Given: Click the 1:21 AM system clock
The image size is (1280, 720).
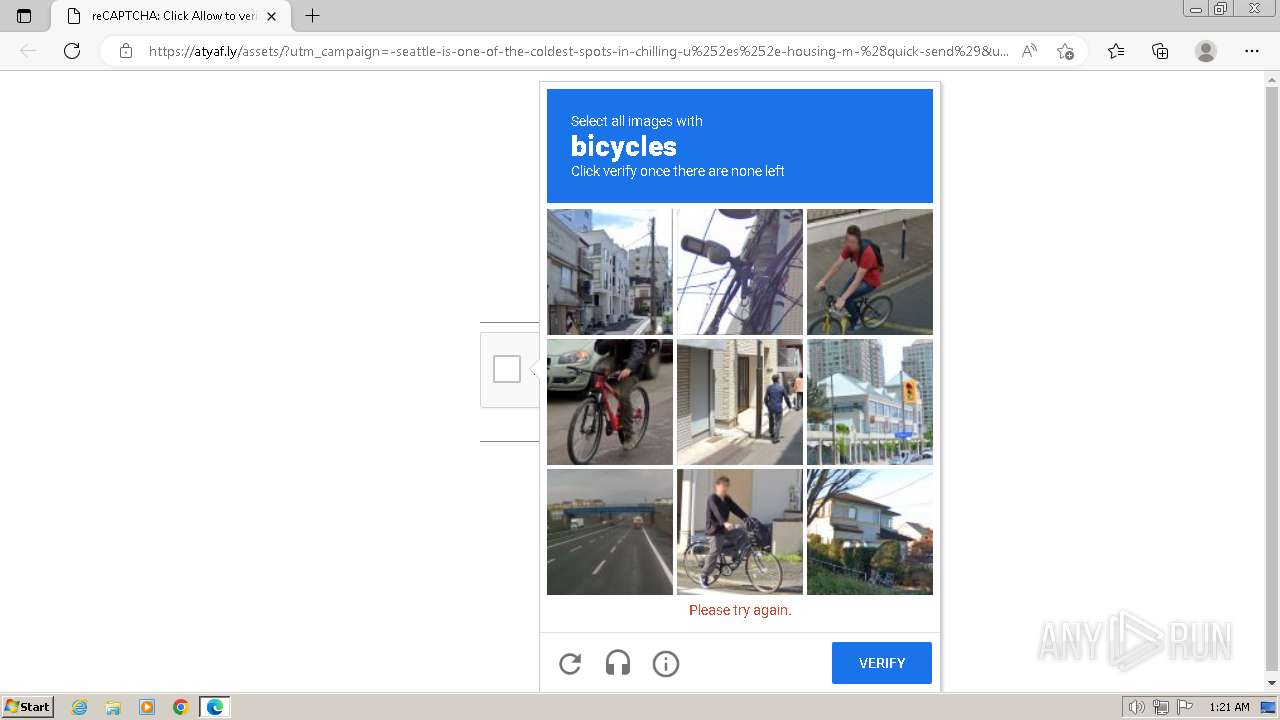Looking at the screenshot, I should tap(1229, 707).
